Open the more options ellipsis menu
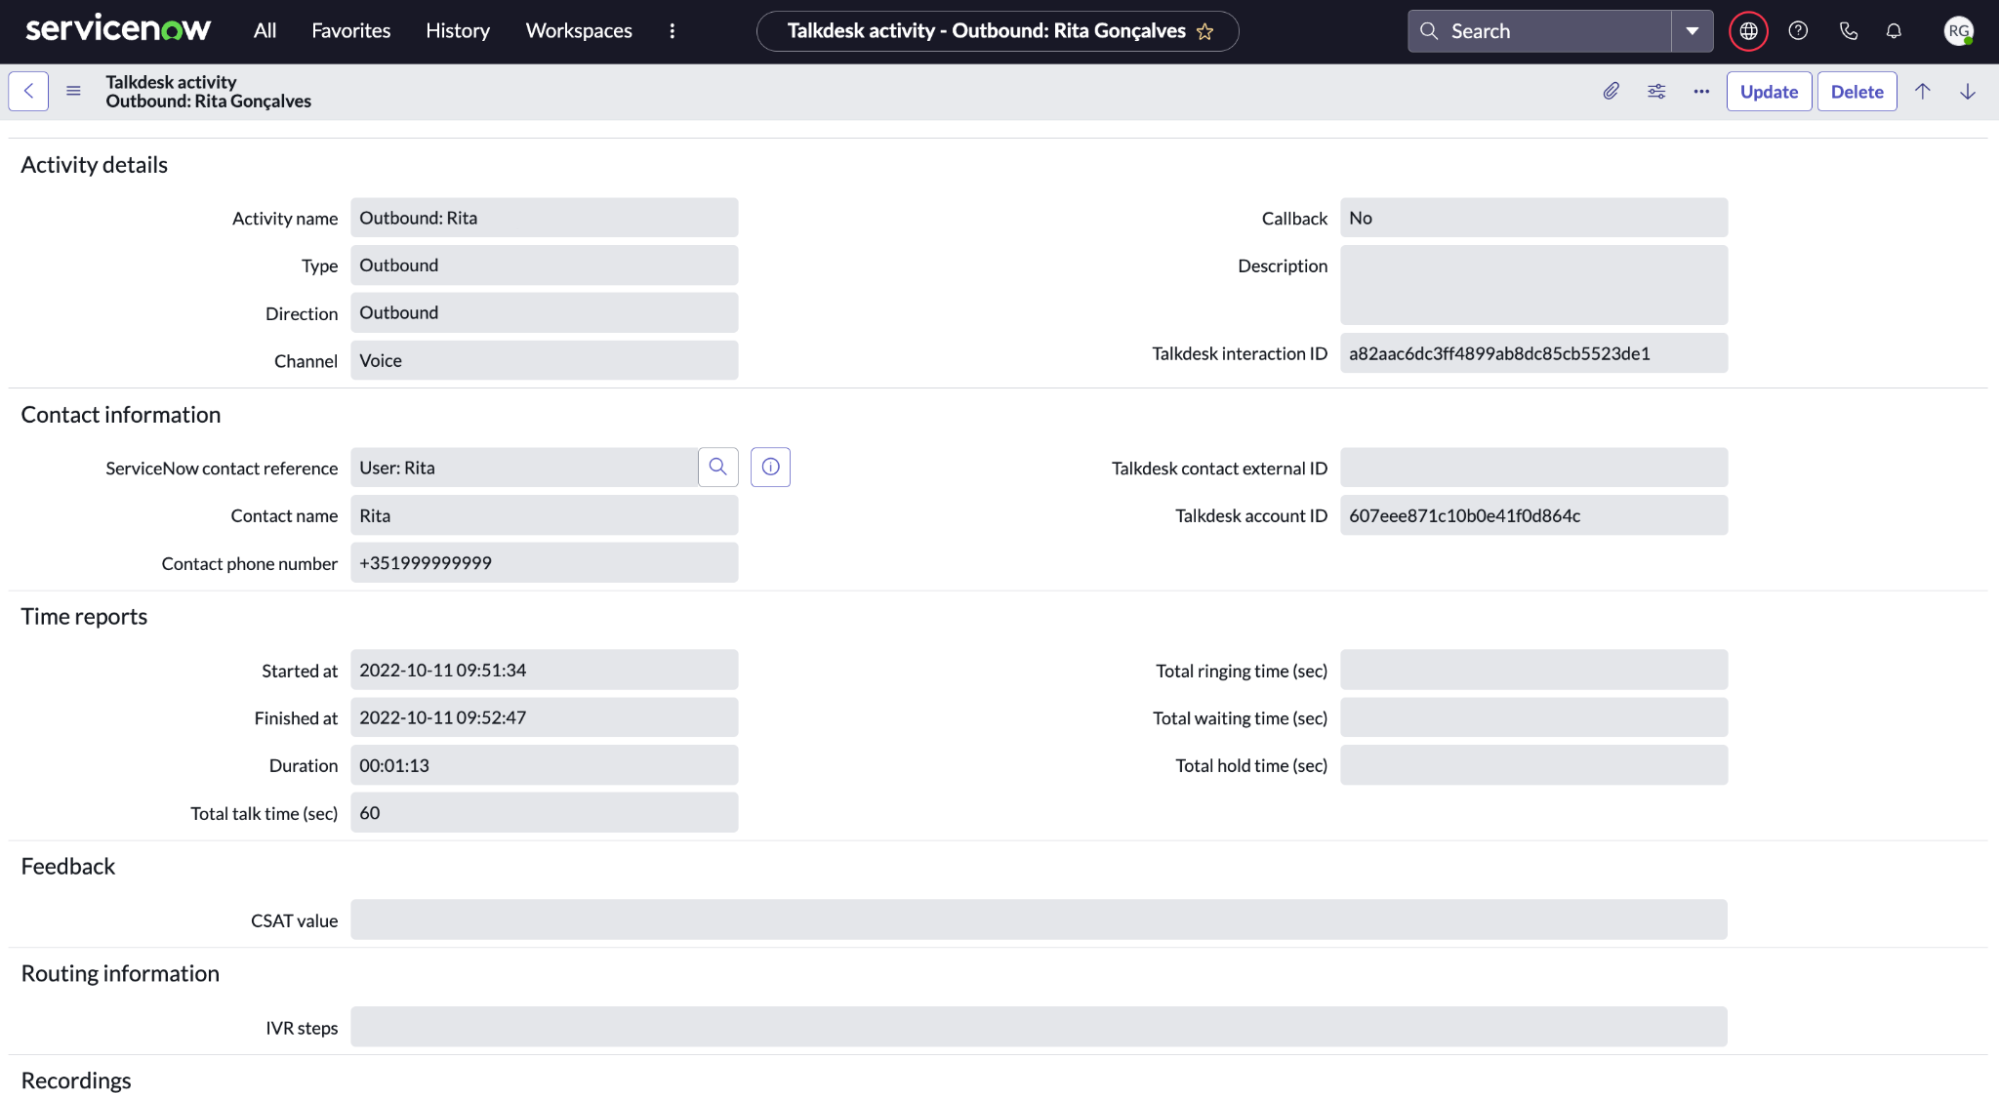1999x1094 pixels. 1701,91
